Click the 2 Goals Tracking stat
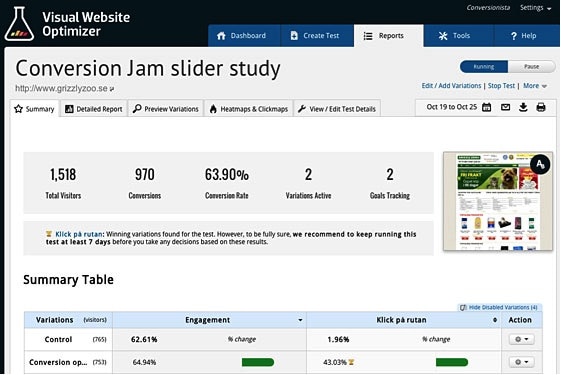 pos(390,183)
